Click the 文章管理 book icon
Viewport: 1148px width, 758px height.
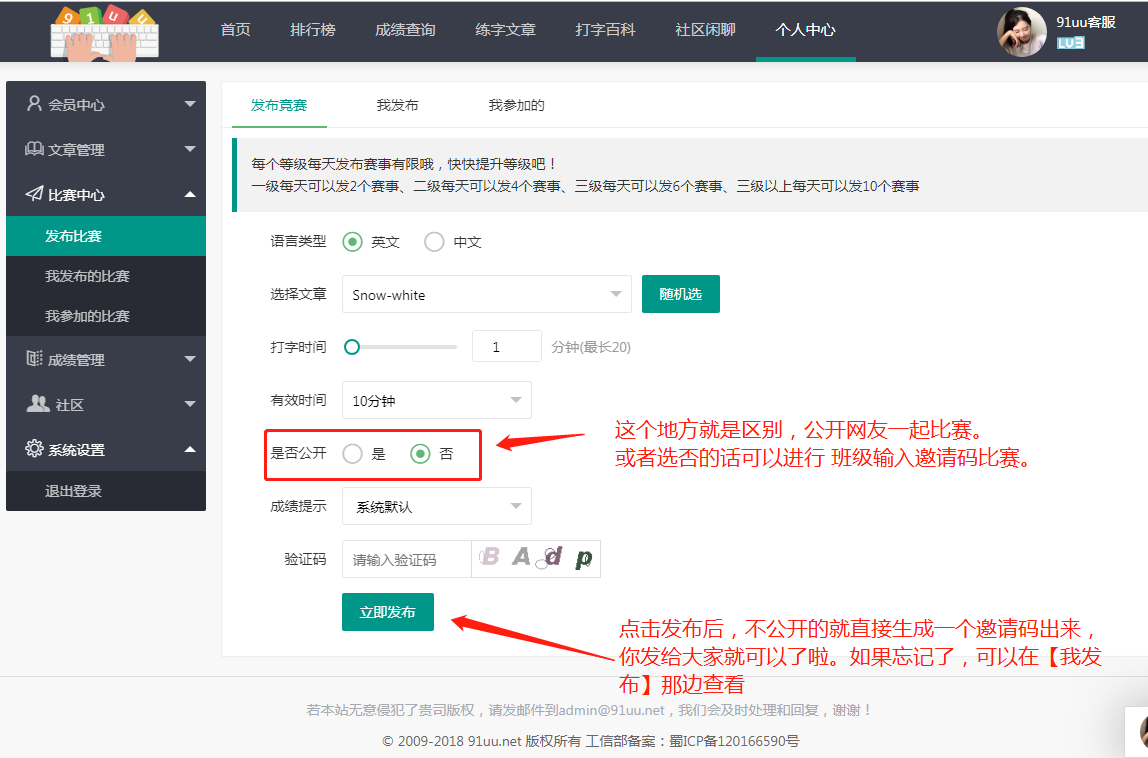coord(34,149)
